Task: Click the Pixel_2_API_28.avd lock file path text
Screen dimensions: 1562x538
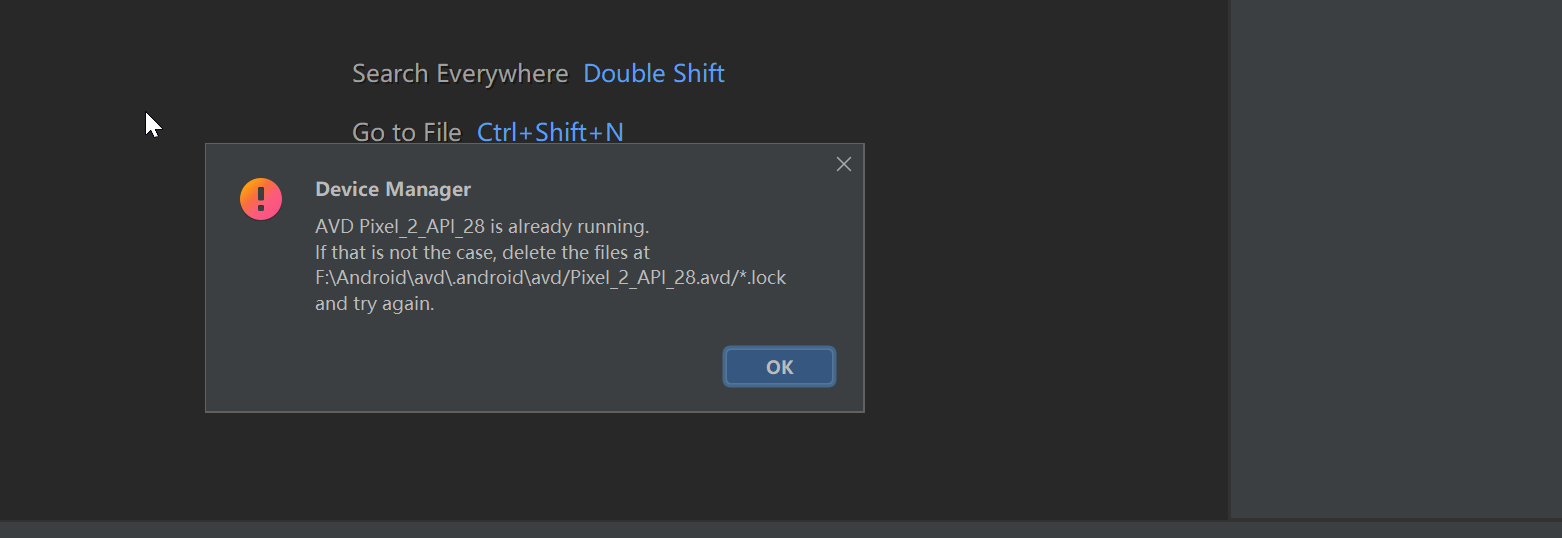Action: [x=550, y=278]
